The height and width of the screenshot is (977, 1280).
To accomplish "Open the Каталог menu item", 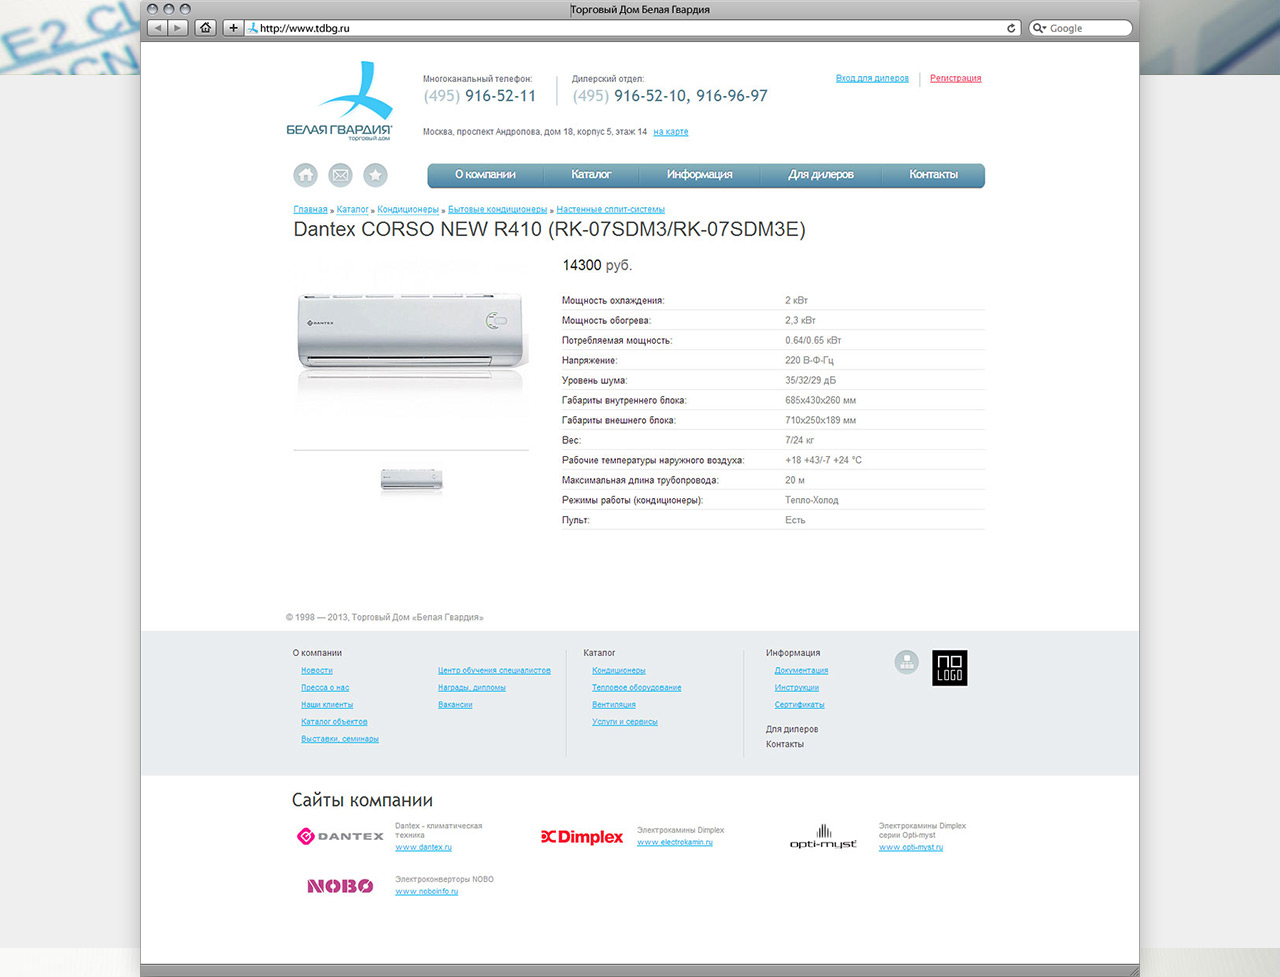I will point(591,175).
